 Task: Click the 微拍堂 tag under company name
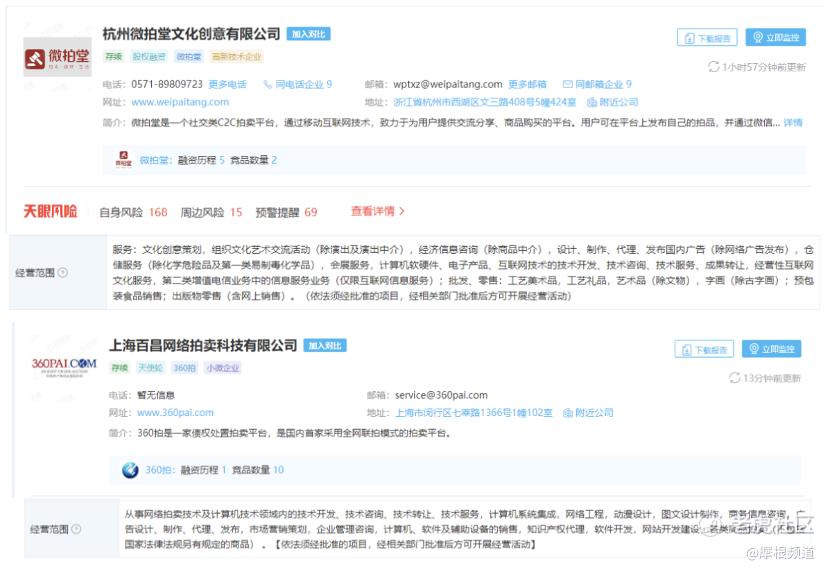coord(189,57)
